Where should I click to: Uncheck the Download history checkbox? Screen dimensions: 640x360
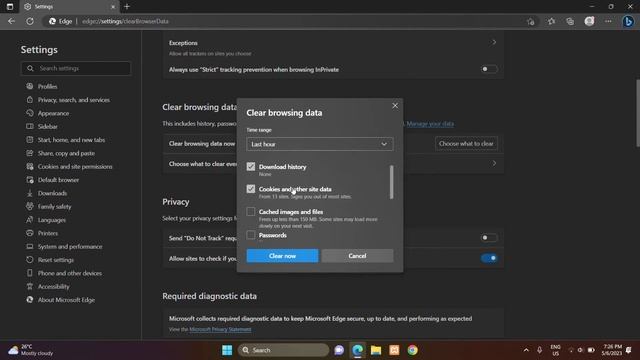pos(251,167)
